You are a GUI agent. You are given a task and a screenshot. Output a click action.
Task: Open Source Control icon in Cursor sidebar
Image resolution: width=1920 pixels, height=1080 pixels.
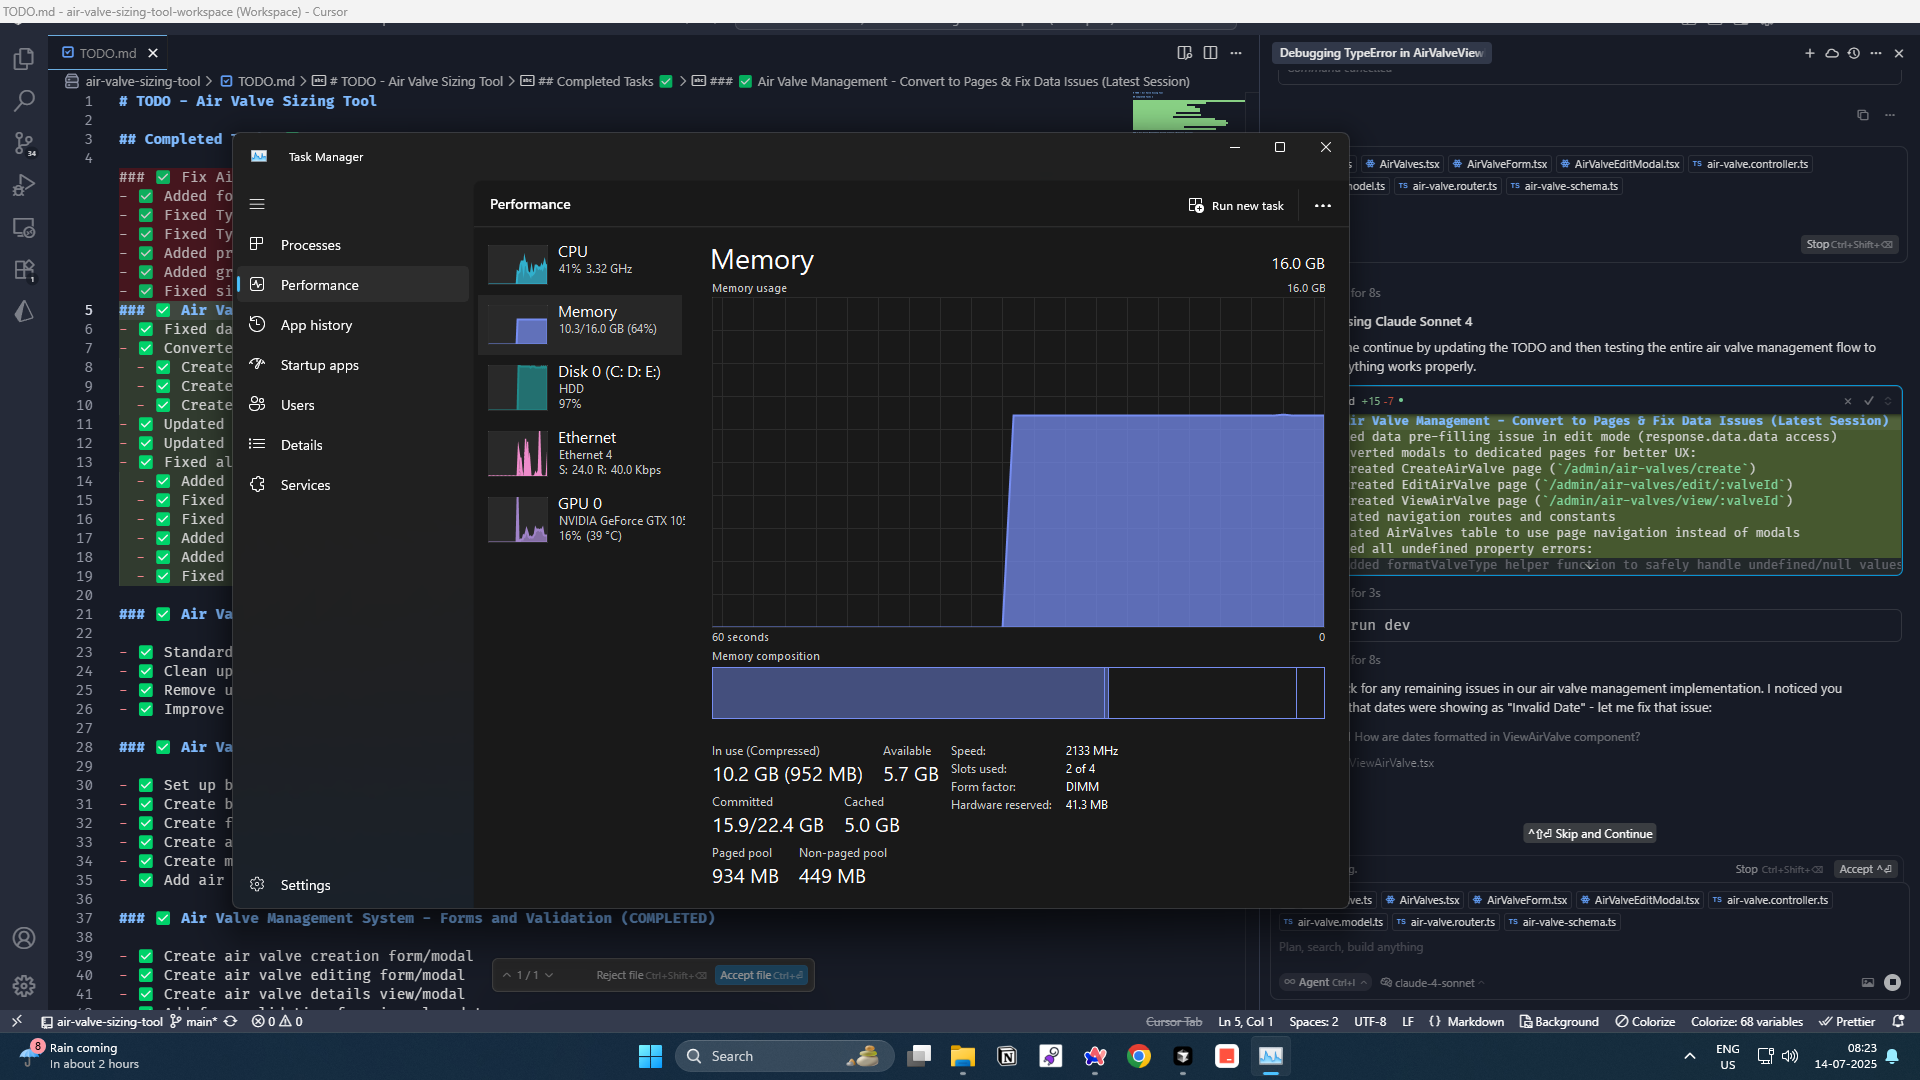coord(24,143)
